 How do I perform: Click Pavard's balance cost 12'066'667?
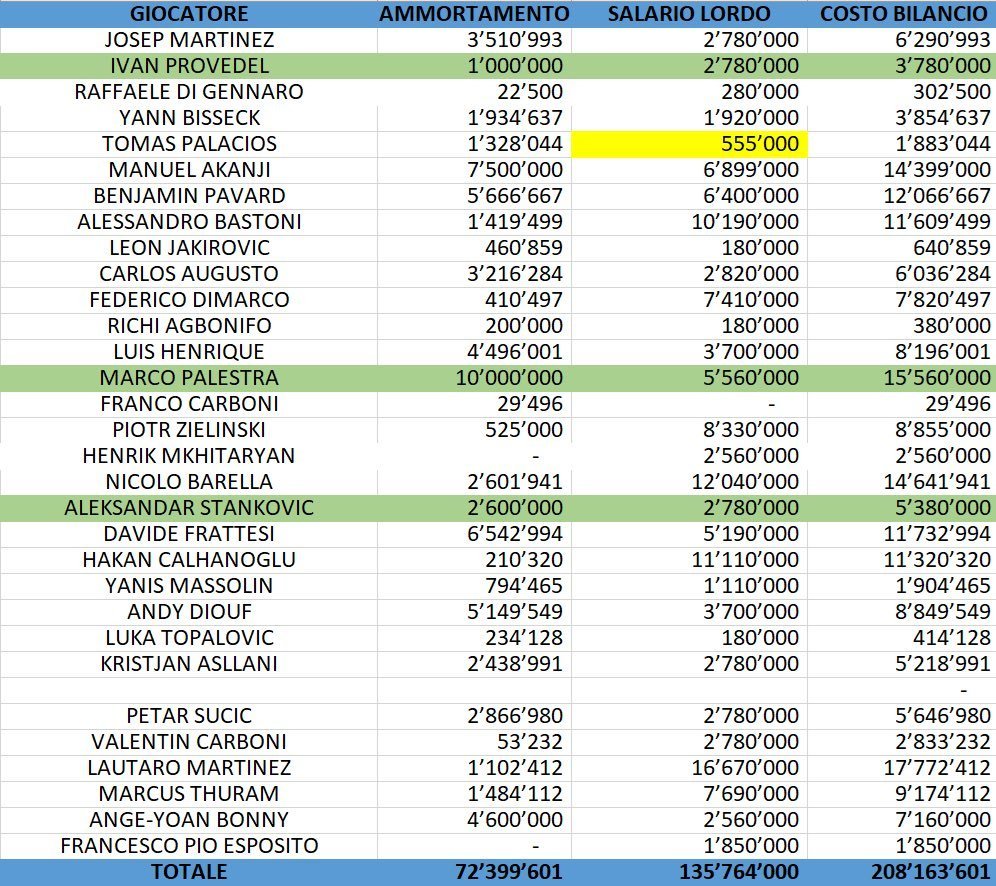point(902,196)
